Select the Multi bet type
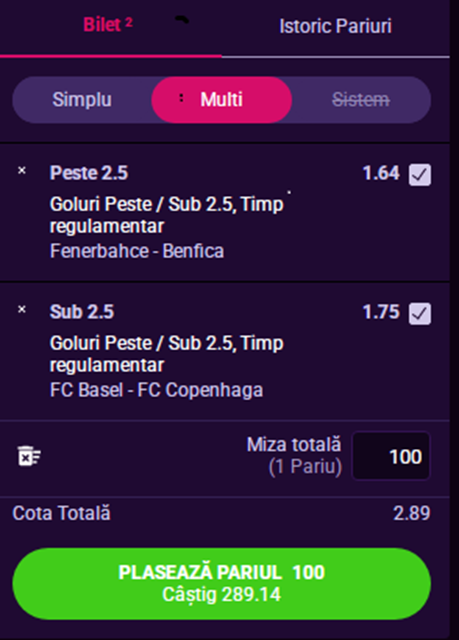Screen dimensions: 459x640 (x=222, y=100)
